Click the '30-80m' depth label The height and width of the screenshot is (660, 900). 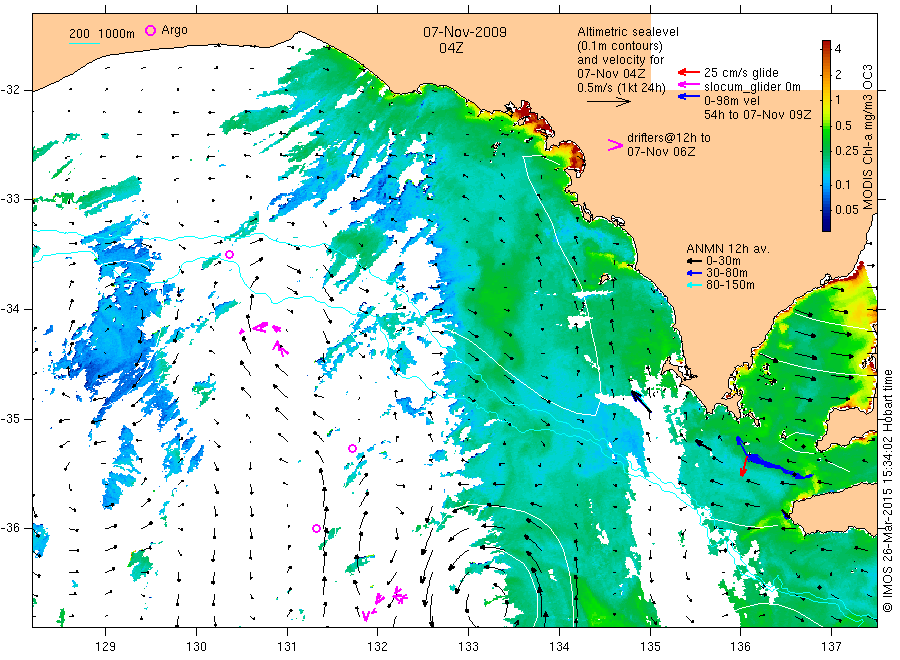727,273
